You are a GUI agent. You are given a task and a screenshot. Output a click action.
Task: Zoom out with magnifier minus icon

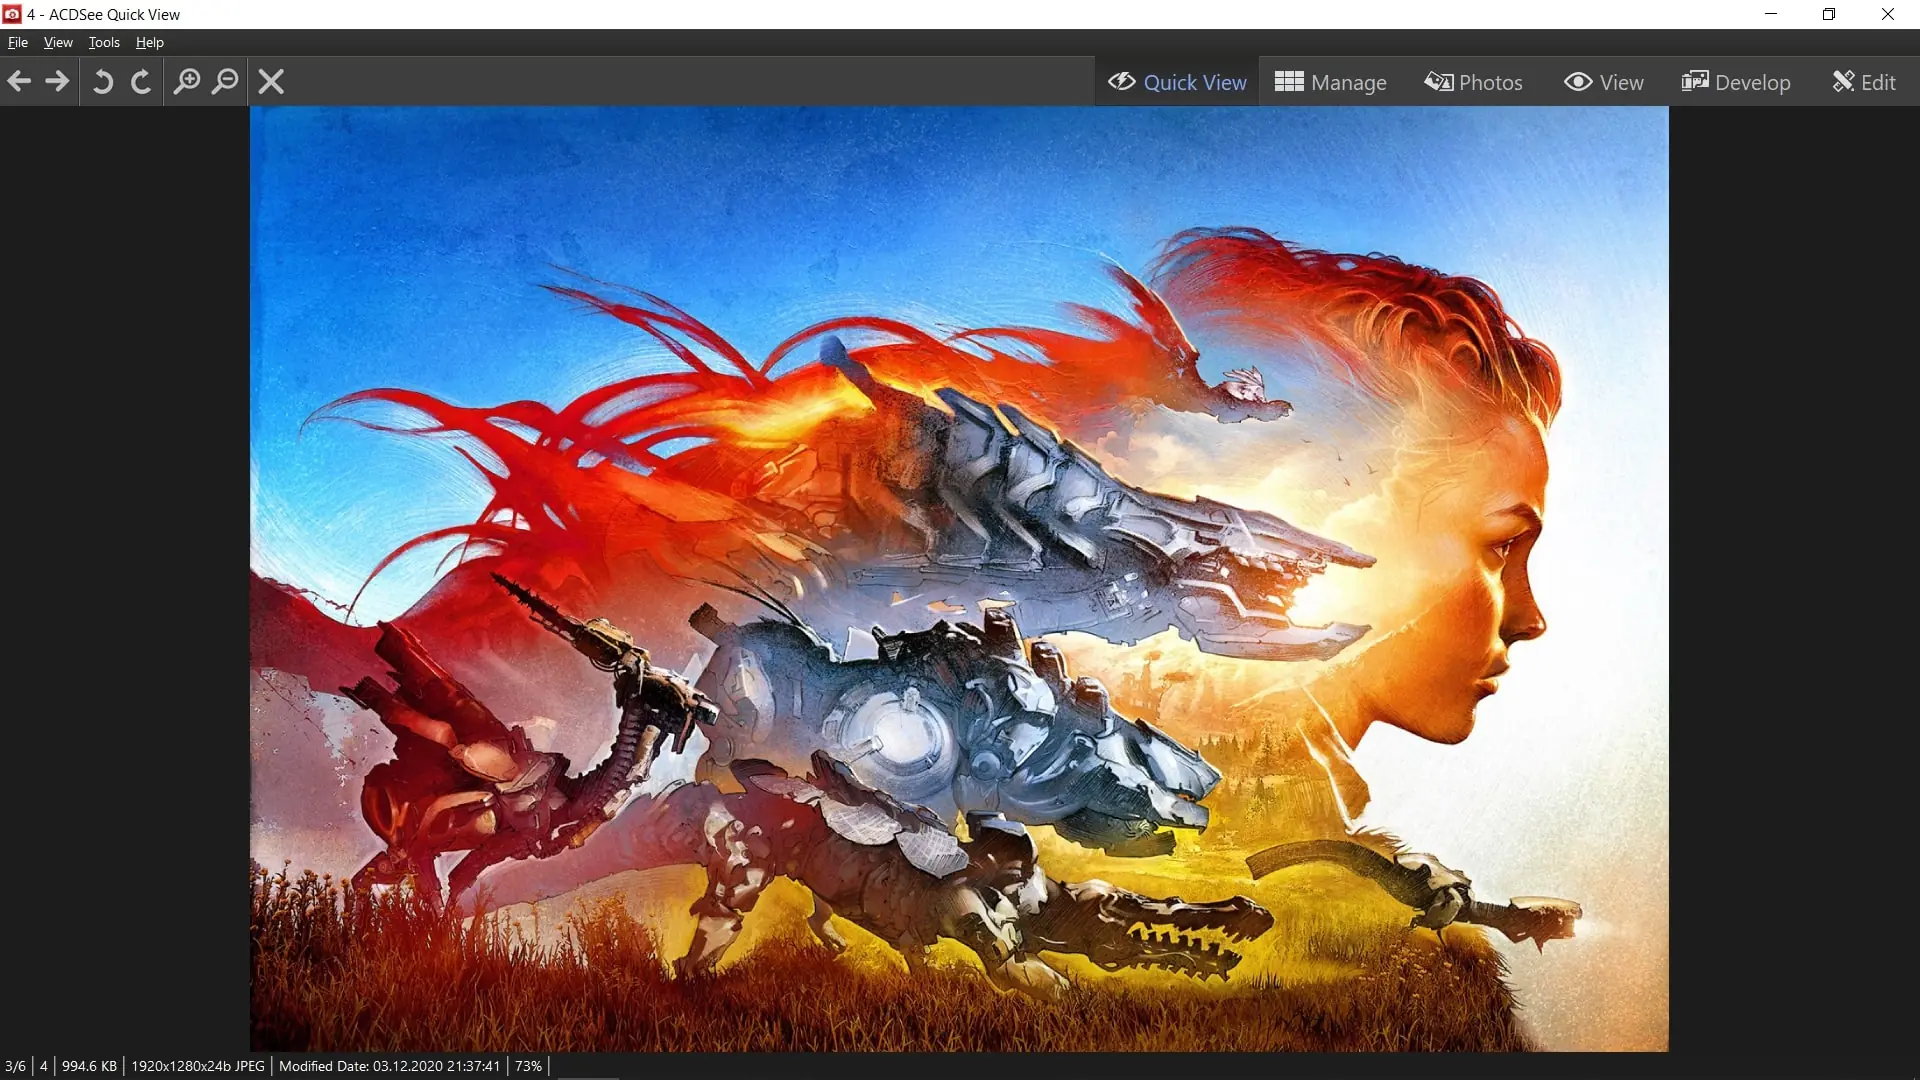[x=226, y=81]
